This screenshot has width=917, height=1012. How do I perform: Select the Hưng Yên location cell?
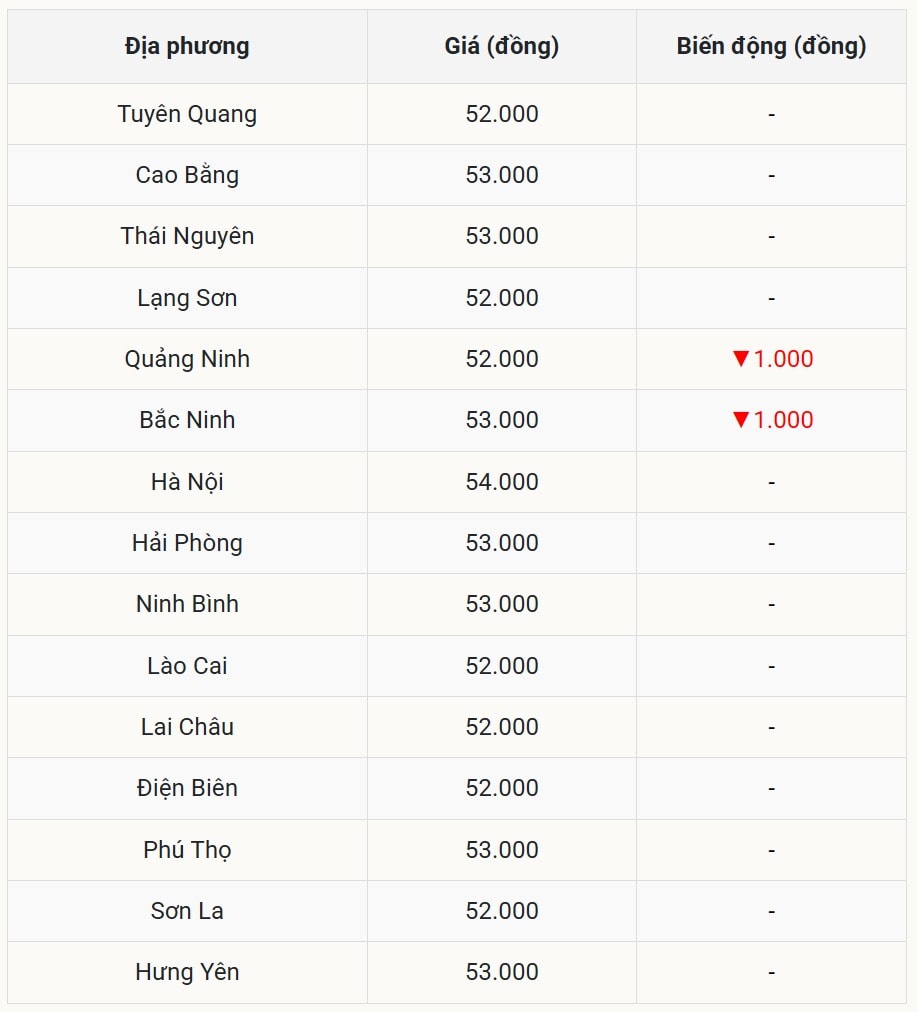tap(187, 972)
